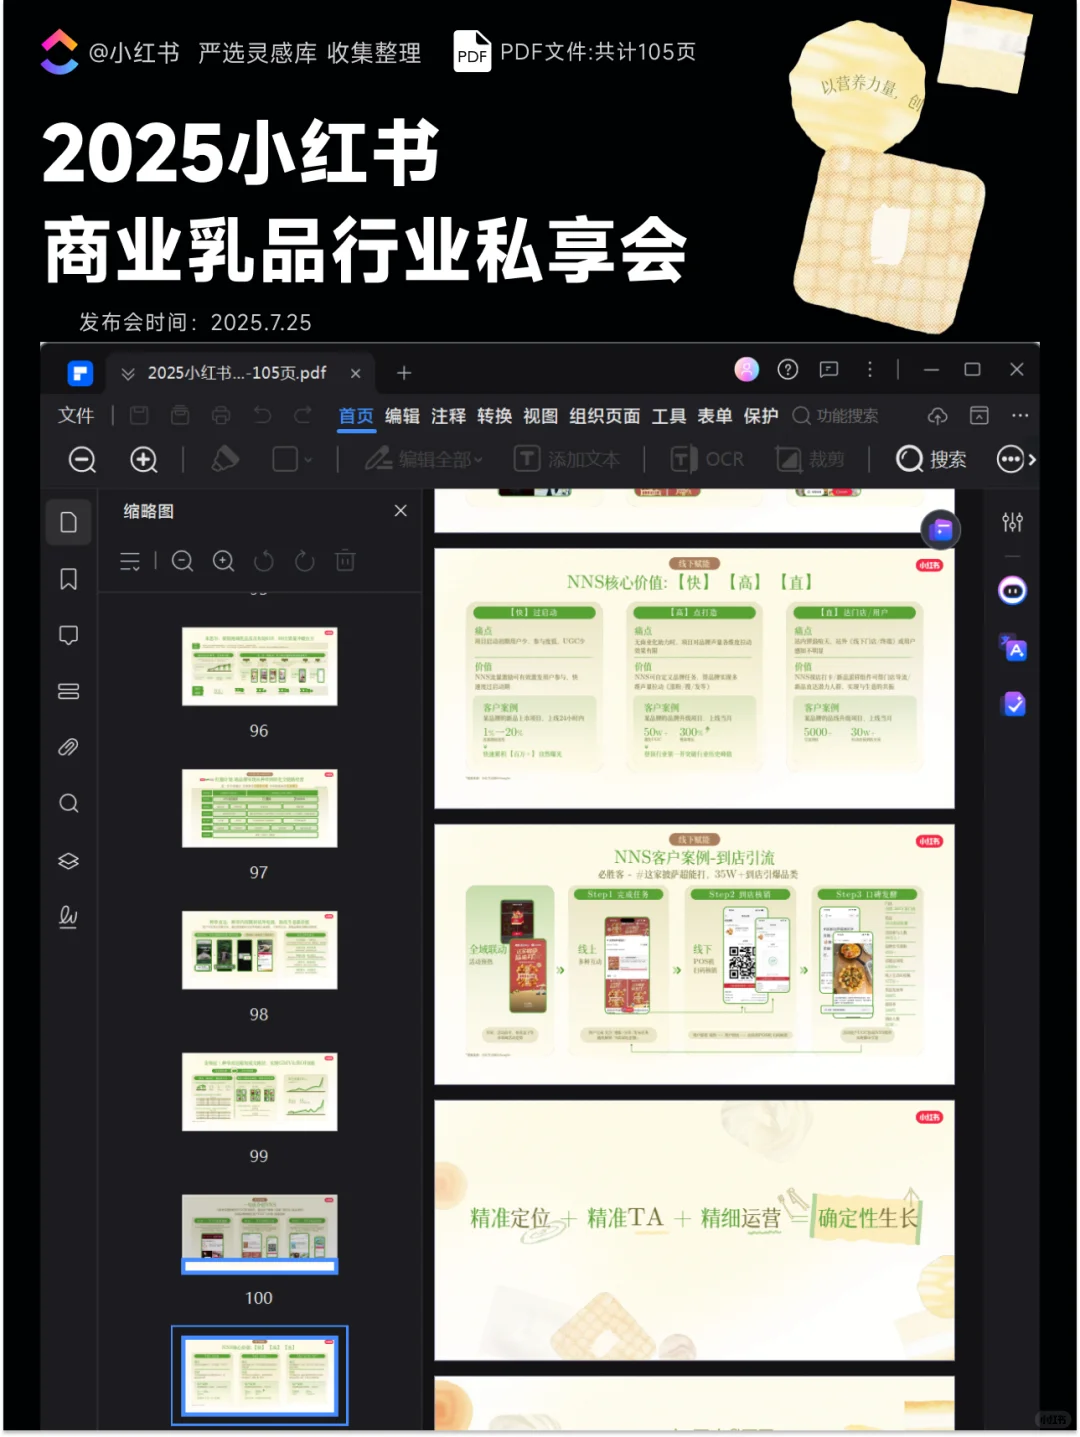Click the 搜索 button on the toolbar
Viewport: 1080px width, 1437px height.
[930, 459]
